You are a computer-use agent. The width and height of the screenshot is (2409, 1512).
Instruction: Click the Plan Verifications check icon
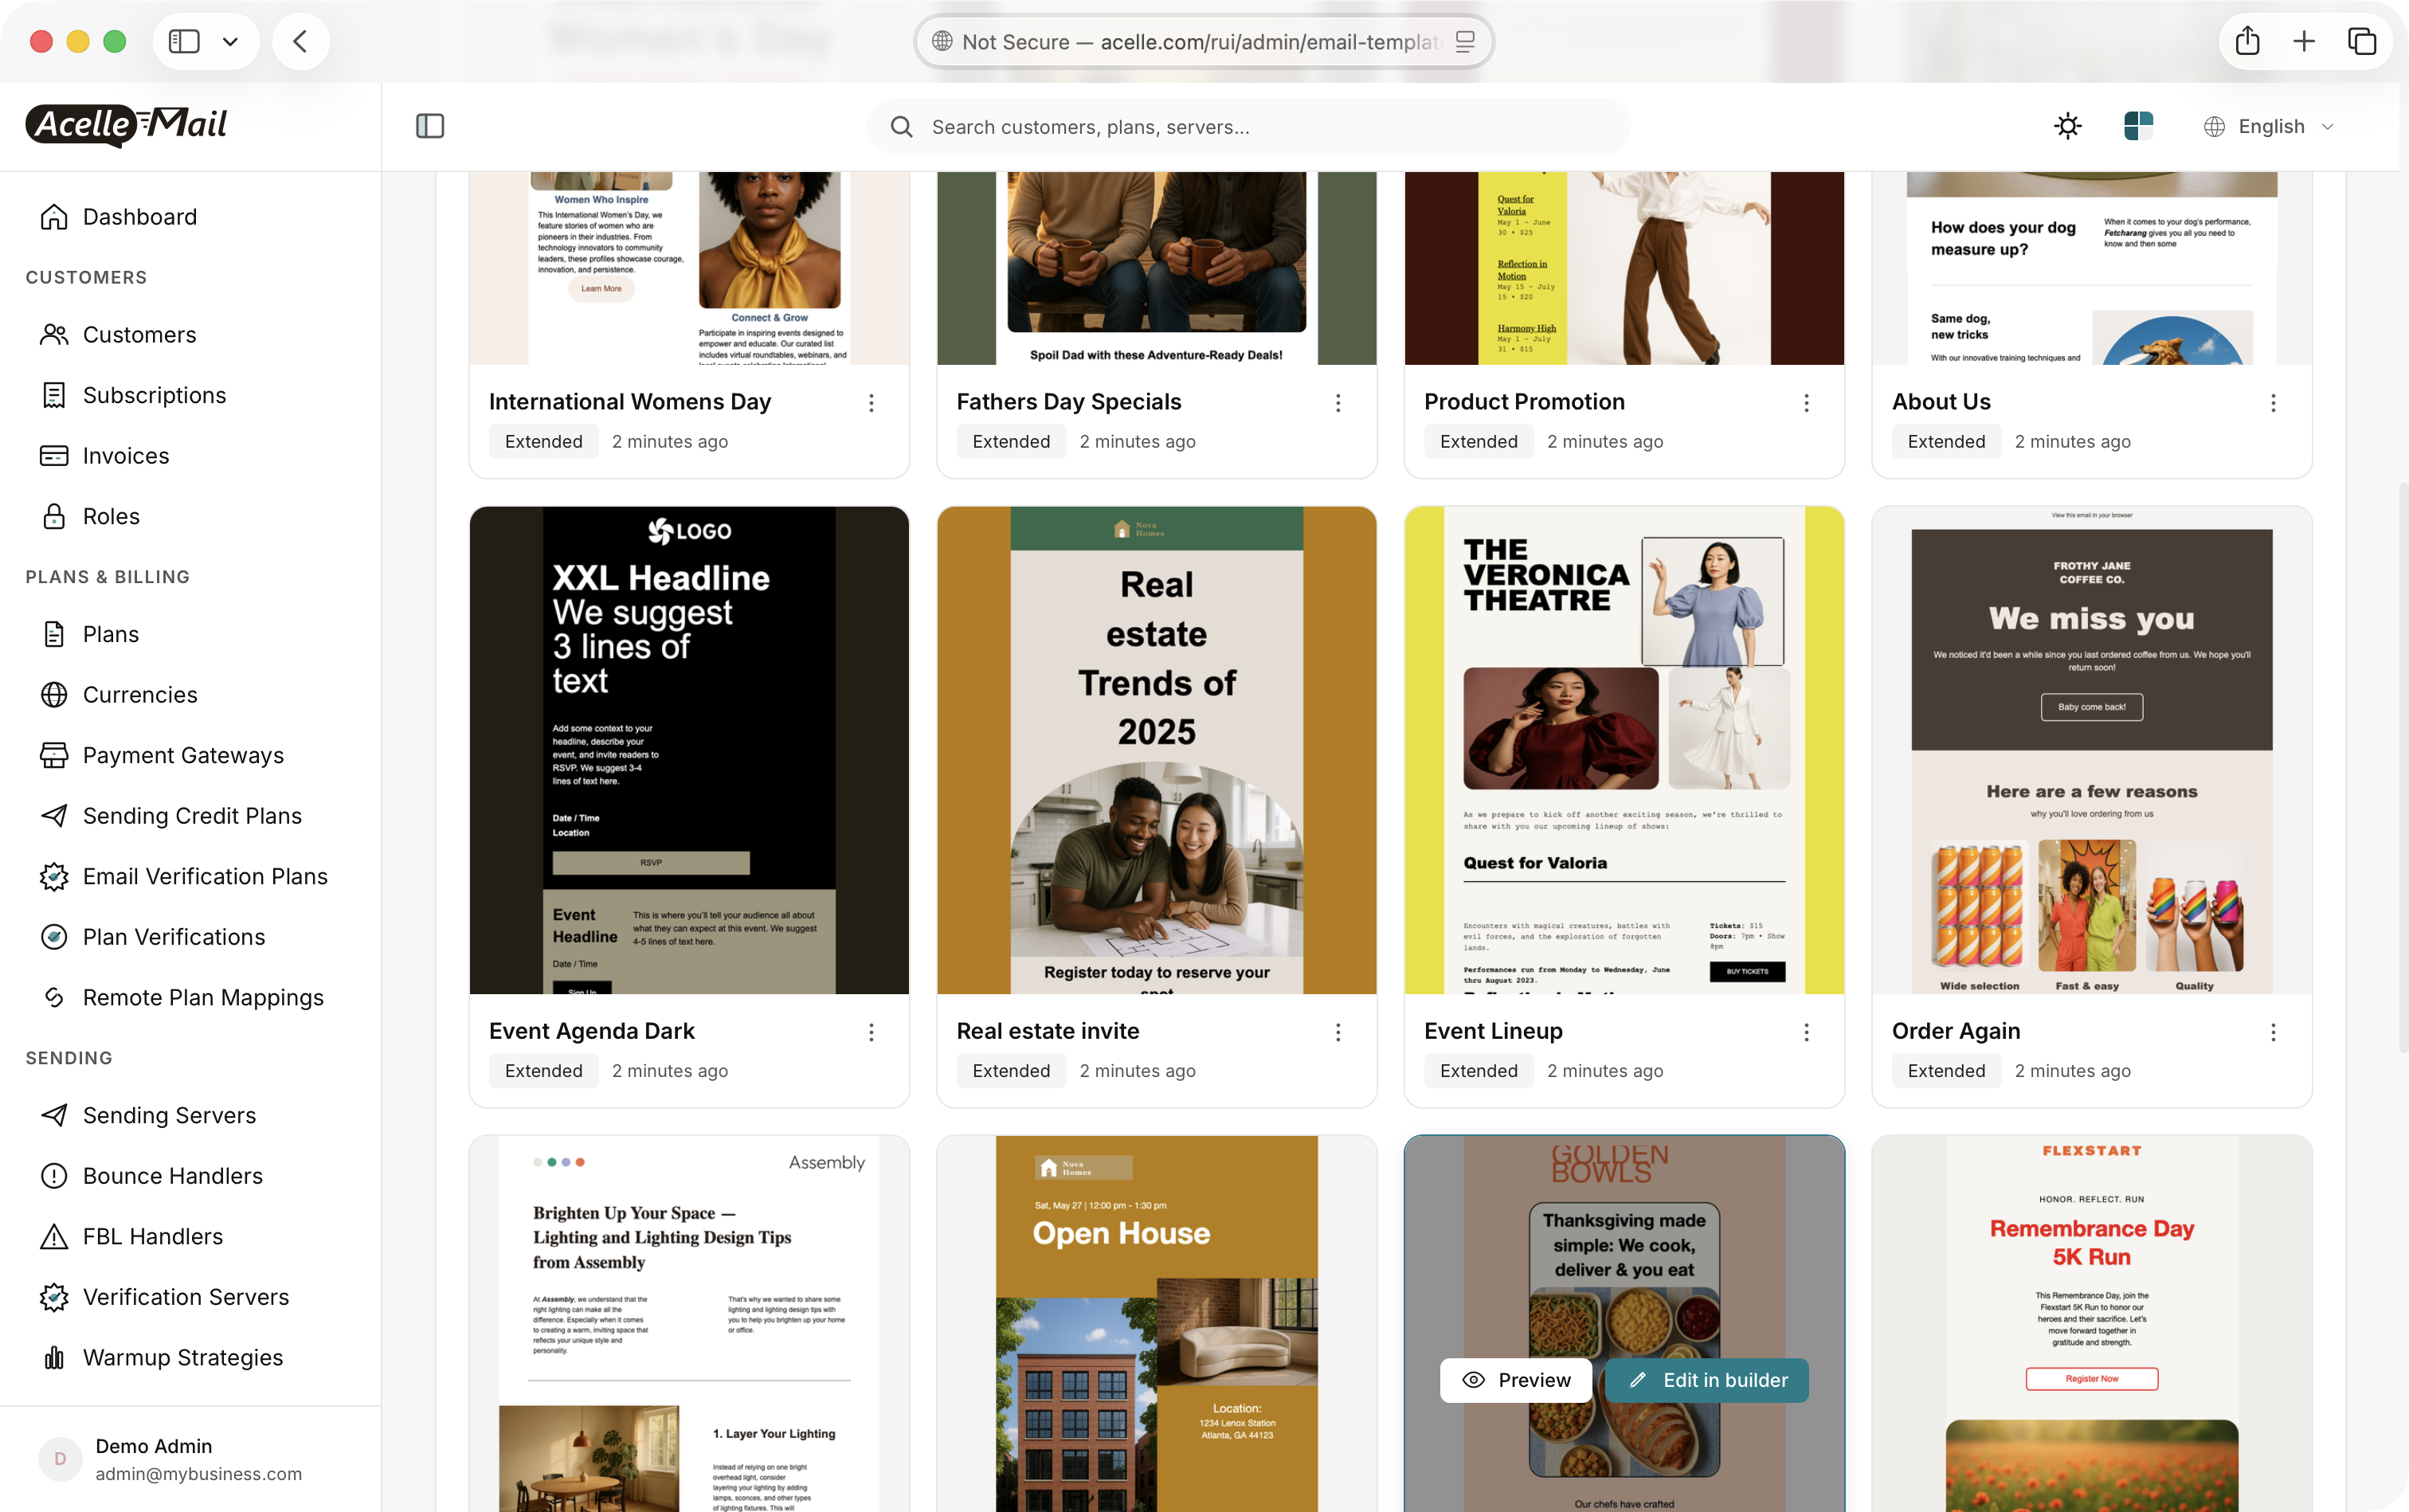pos(54,937)
